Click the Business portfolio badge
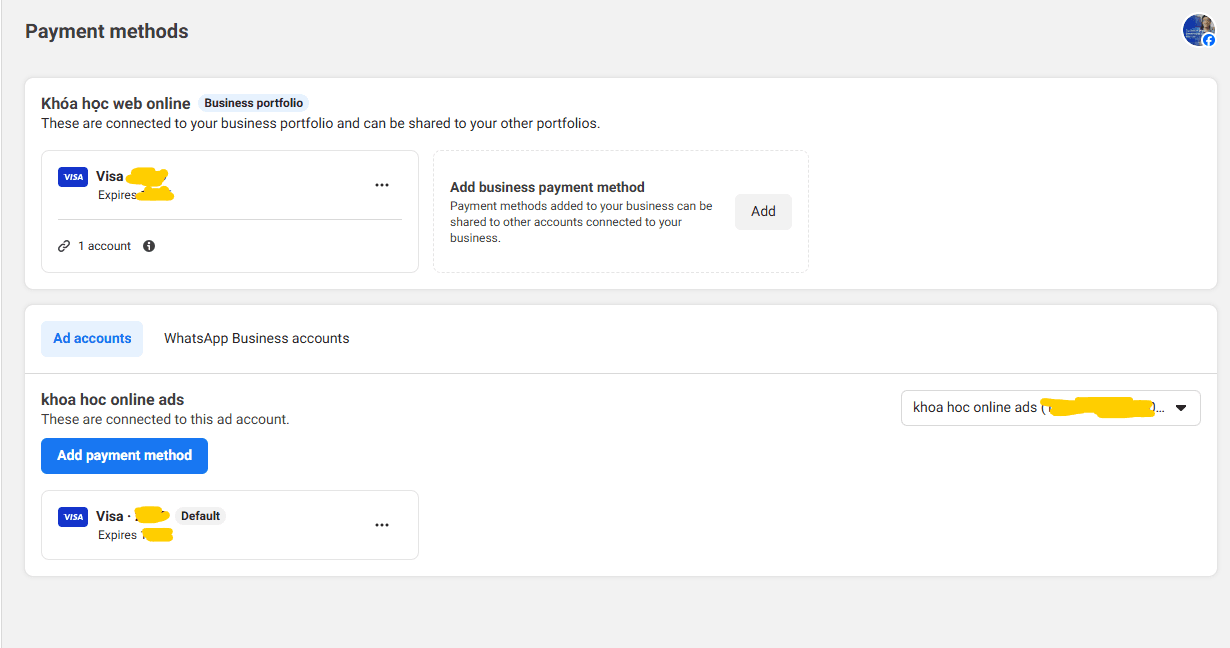The height and width of the screenshot is (648, 1230). tap(253, 102)
